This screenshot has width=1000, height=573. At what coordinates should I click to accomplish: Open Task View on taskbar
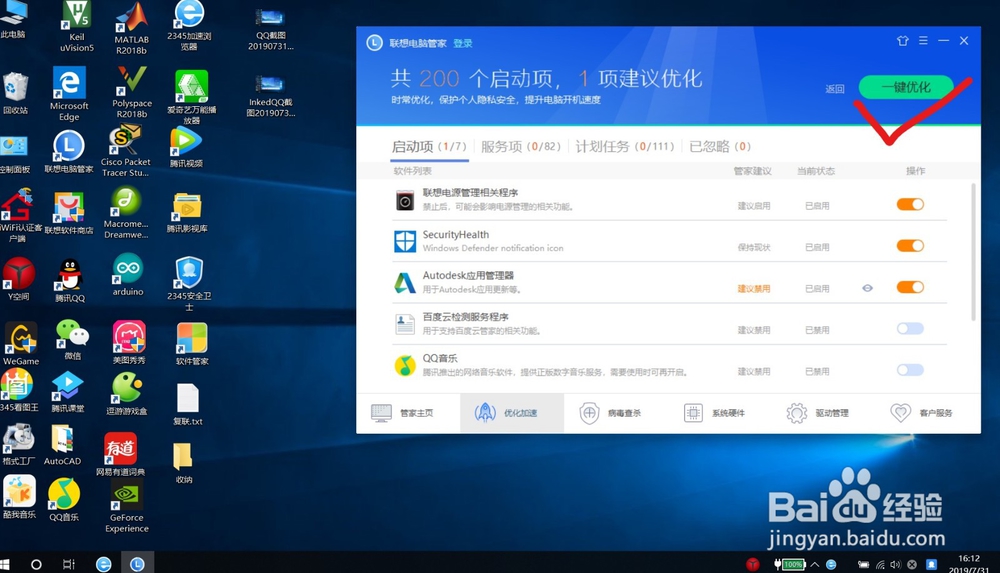pyautogui.click(x=68, y=564)
